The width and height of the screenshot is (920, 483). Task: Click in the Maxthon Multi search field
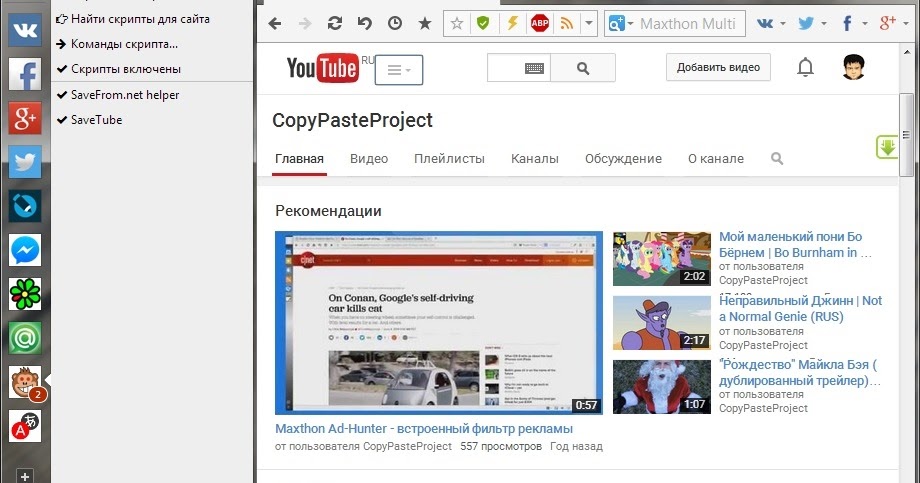point(690,23)
